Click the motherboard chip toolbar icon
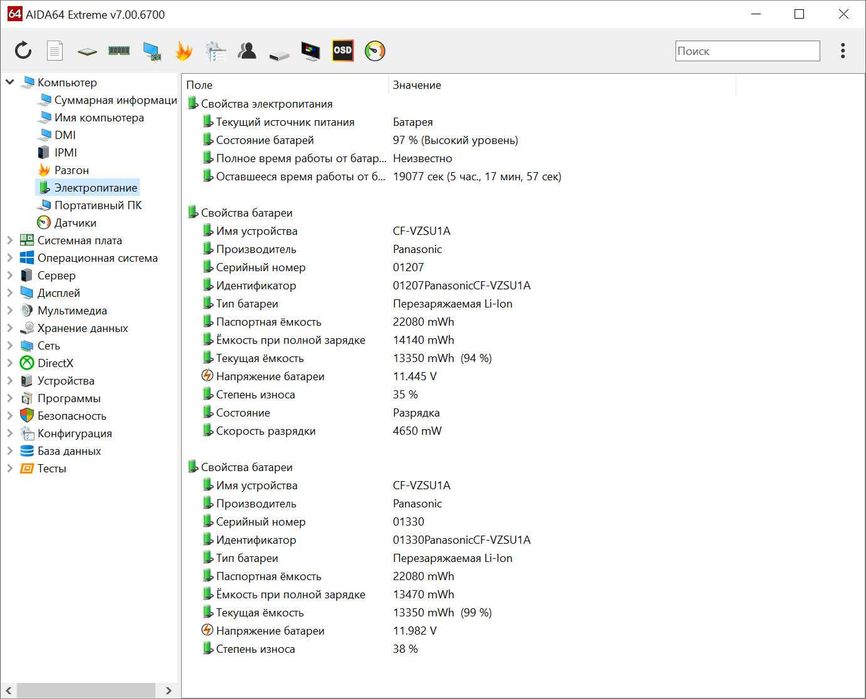 [x=87, y=52]
